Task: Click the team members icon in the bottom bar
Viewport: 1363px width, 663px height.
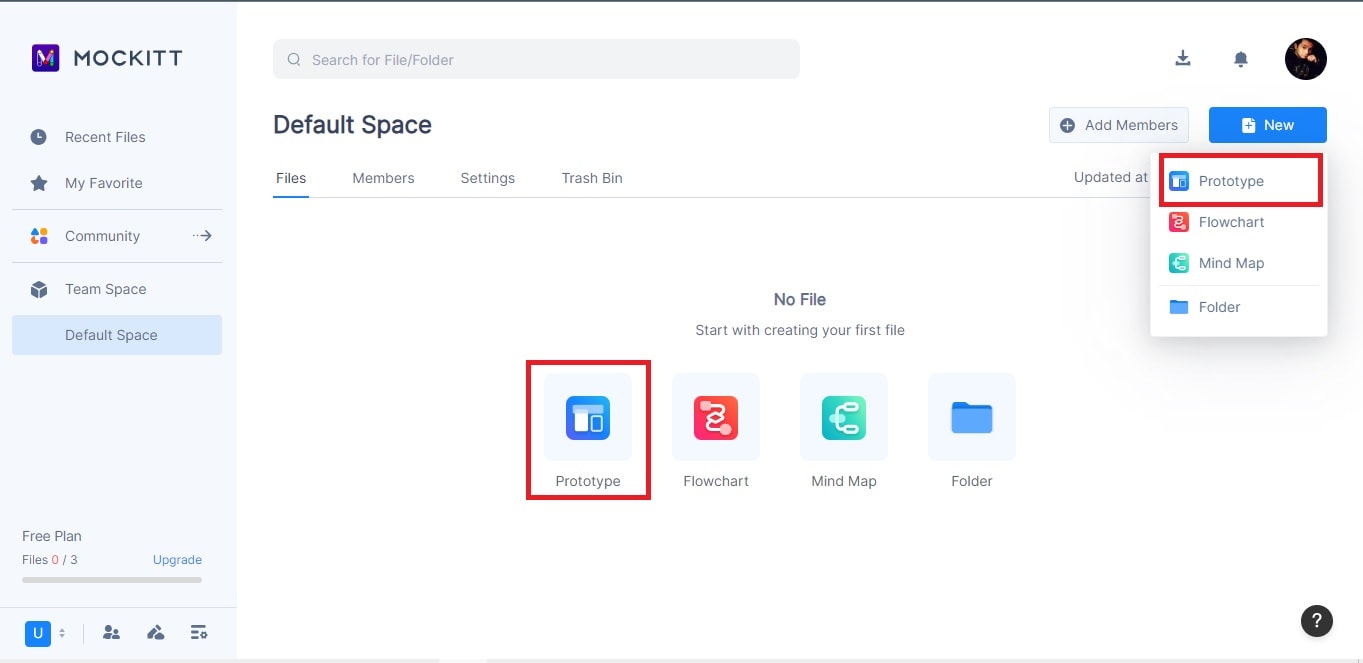Action: [x=111, y=633]
